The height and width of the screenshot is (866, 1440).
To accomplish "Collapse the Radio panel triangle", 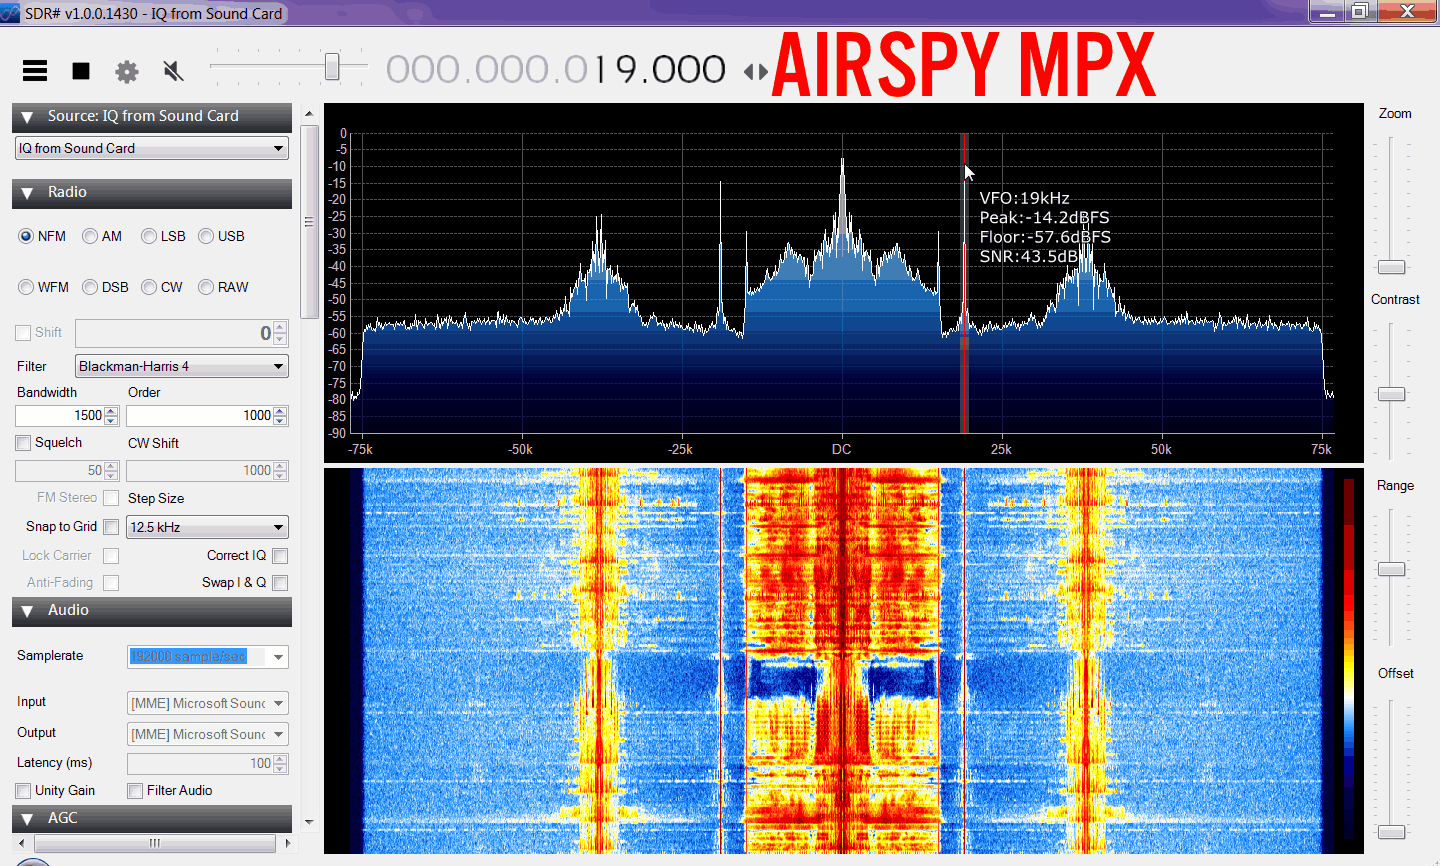I will point(27,193).
